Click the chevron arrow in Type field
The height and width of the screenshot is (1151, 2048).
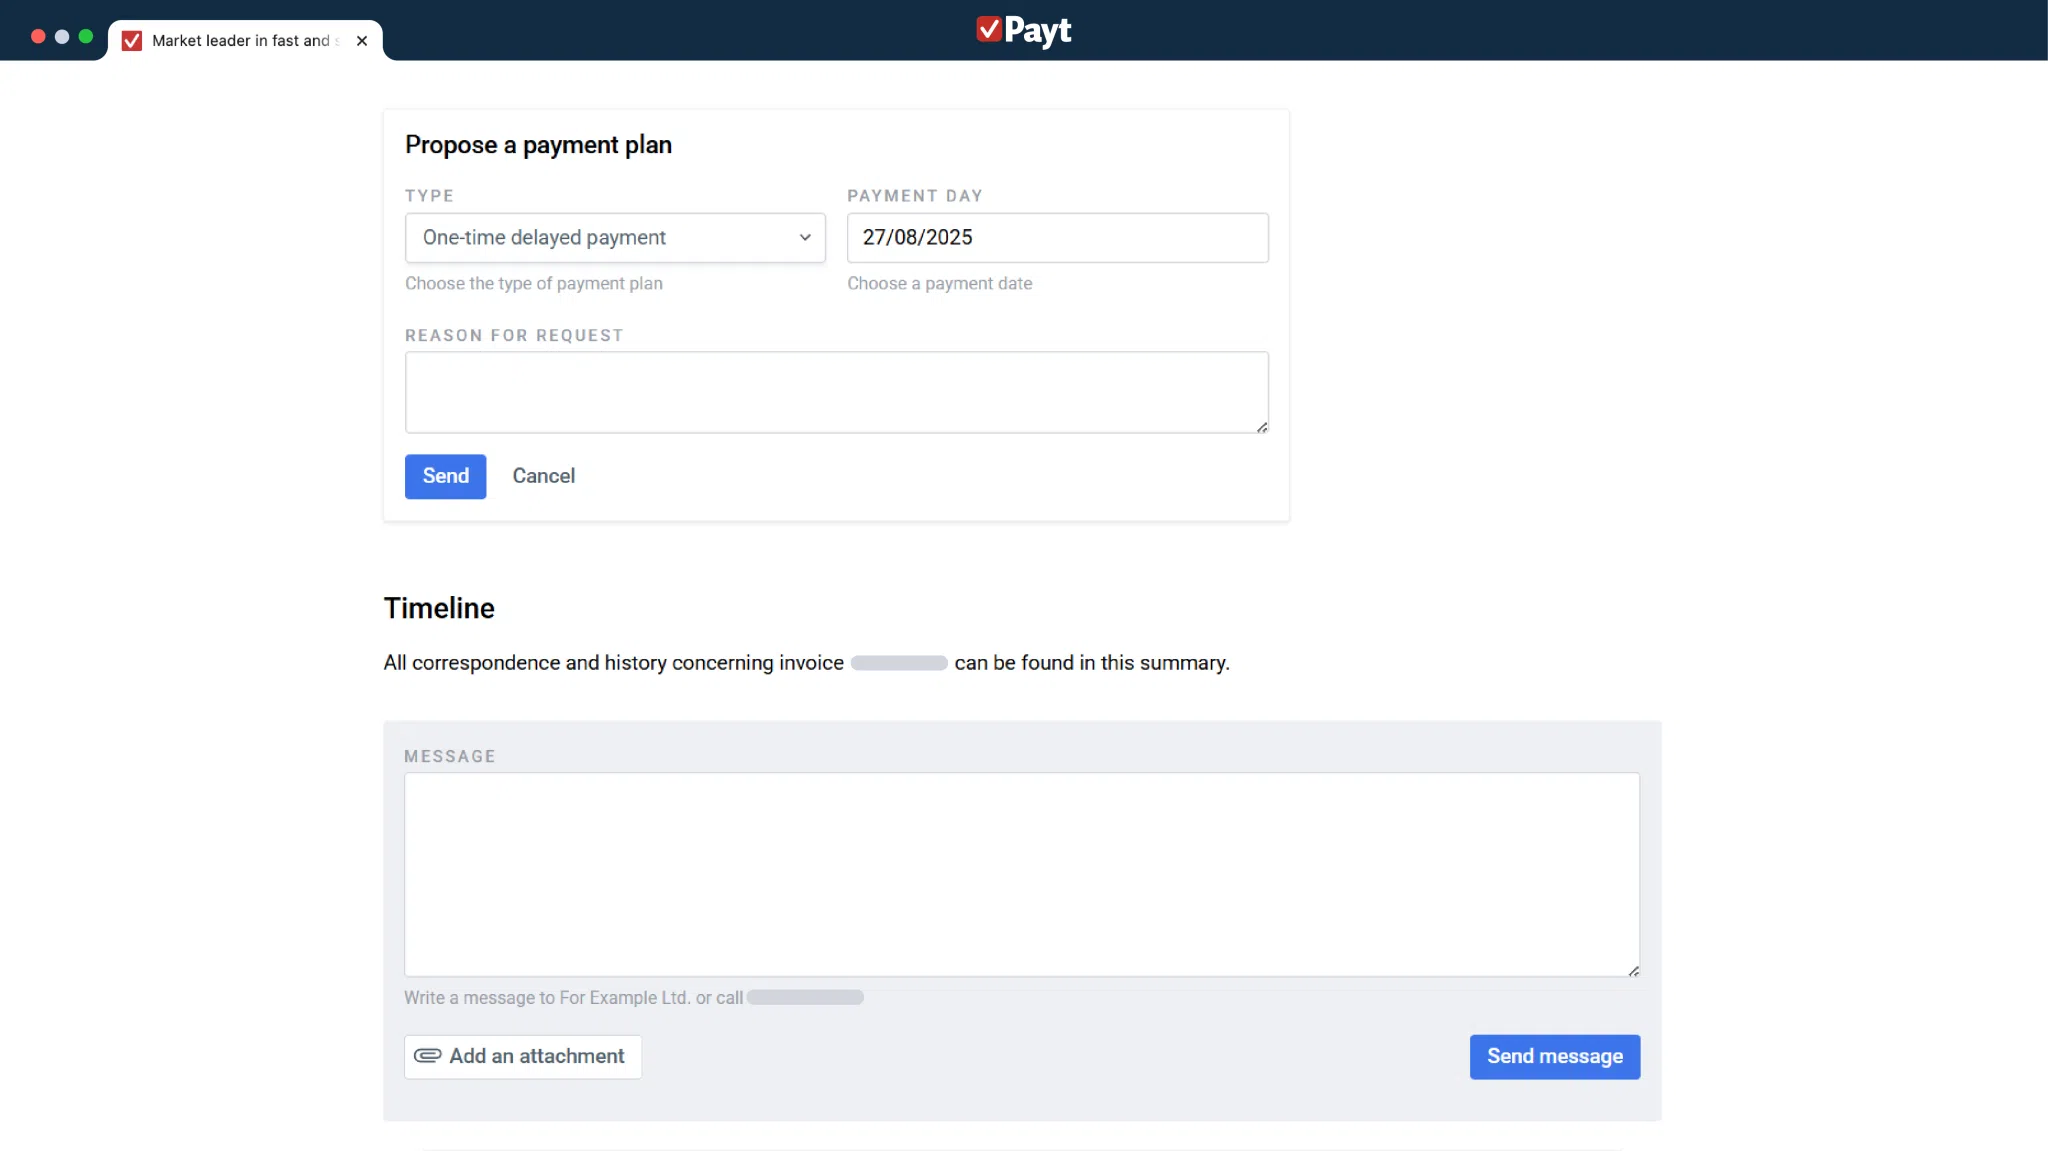[x=805, y=238]
